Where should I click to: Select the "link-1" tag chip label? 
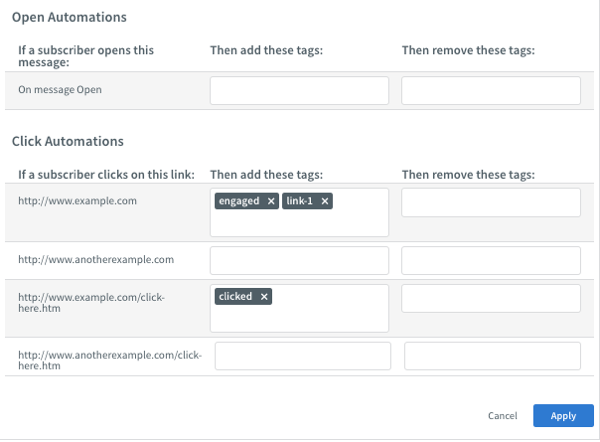click(300, 201)
